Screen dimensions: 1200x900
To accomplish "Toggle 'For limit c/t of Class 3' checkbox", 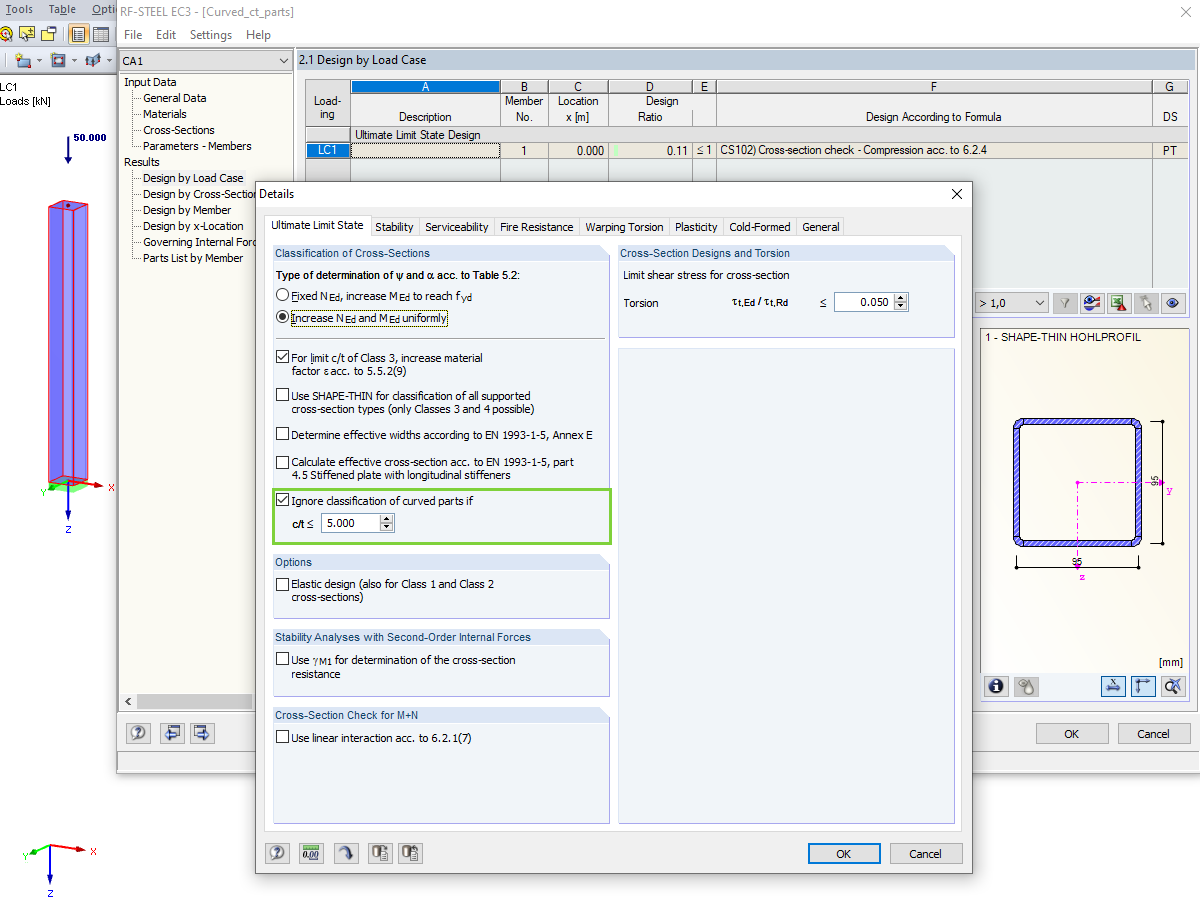I will [x=282, y=357].
